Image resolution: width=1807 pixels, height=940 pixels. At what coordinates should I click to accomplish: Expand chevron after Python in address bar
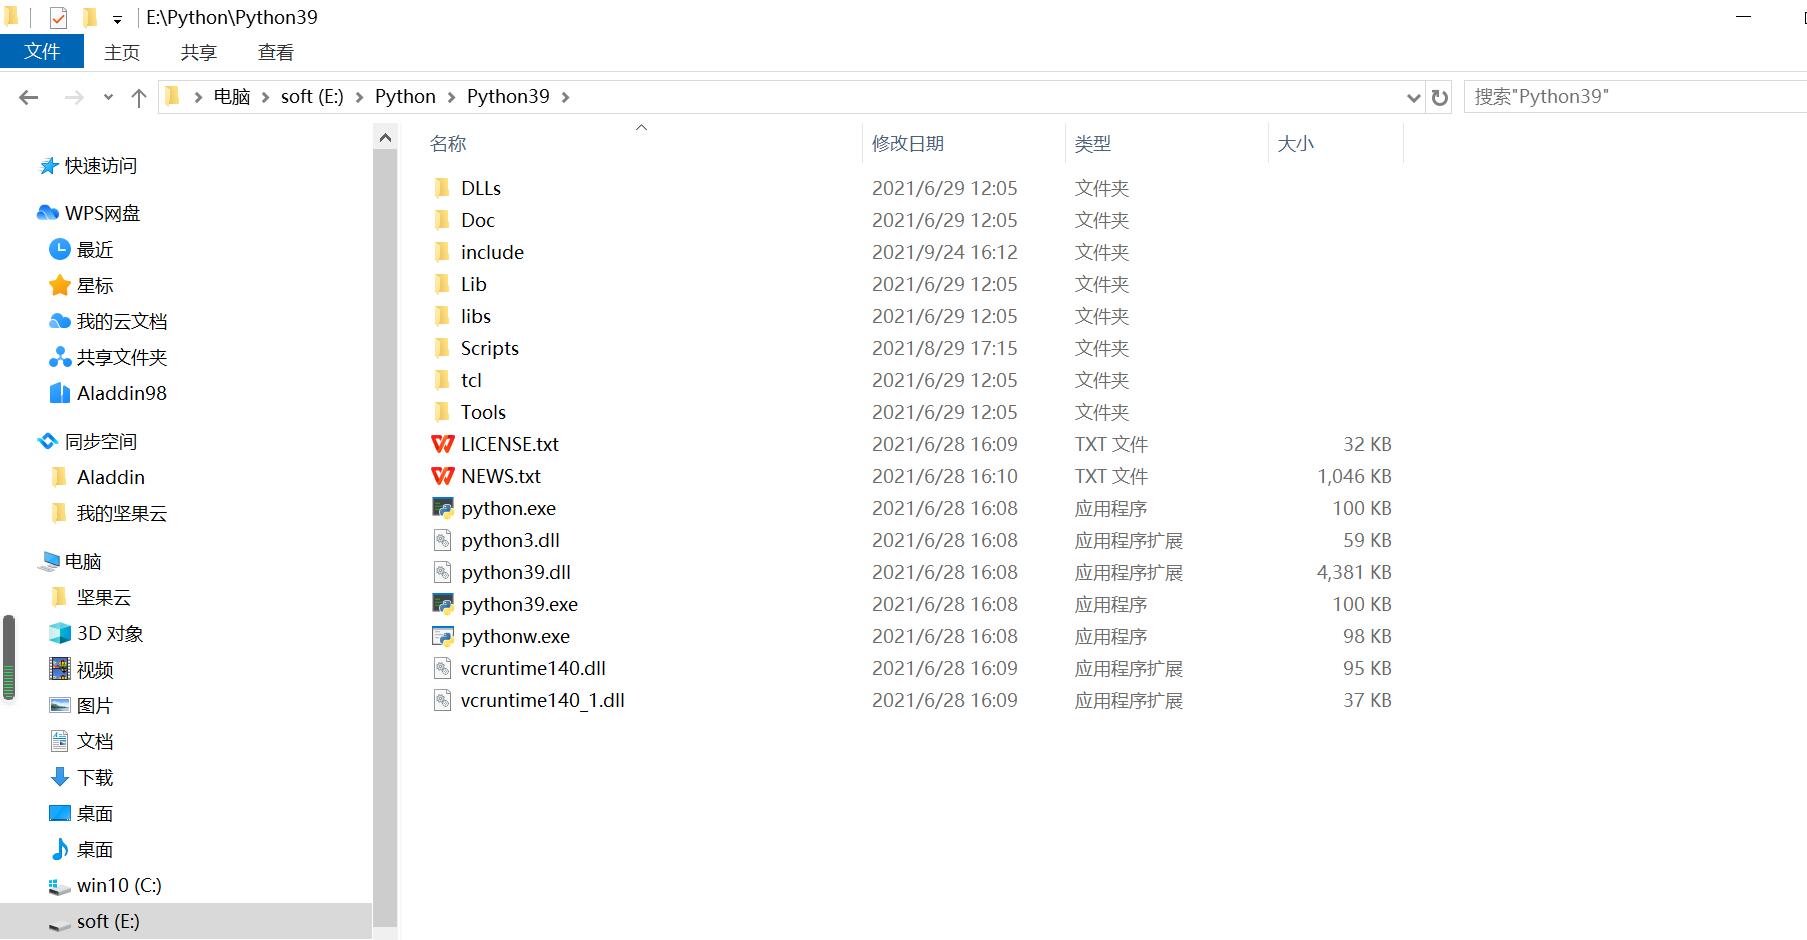click(x=451, y=97)
